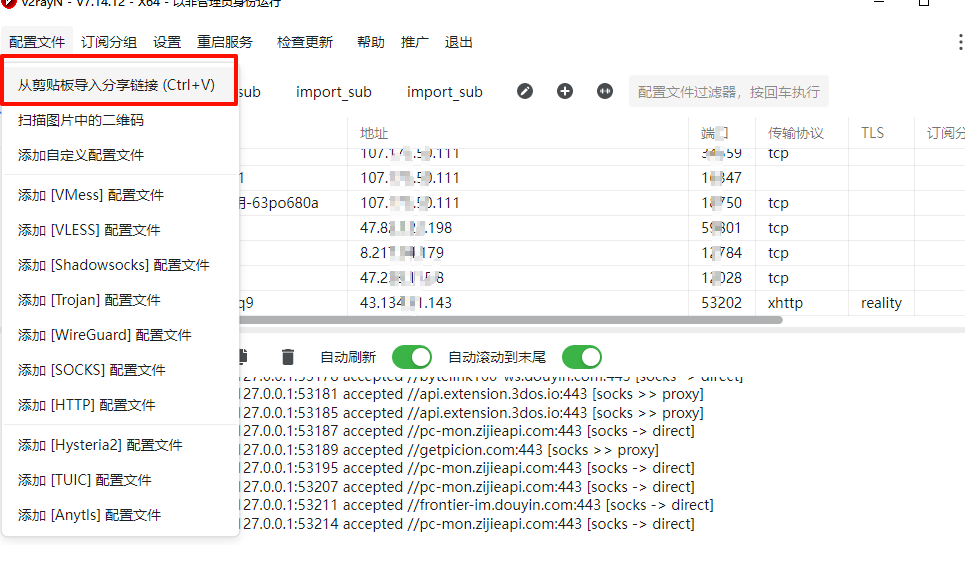The width and height of the screenshot is (965, 571).
Task: Open the 配置文件 menu
Action: [x=37, y=42]
